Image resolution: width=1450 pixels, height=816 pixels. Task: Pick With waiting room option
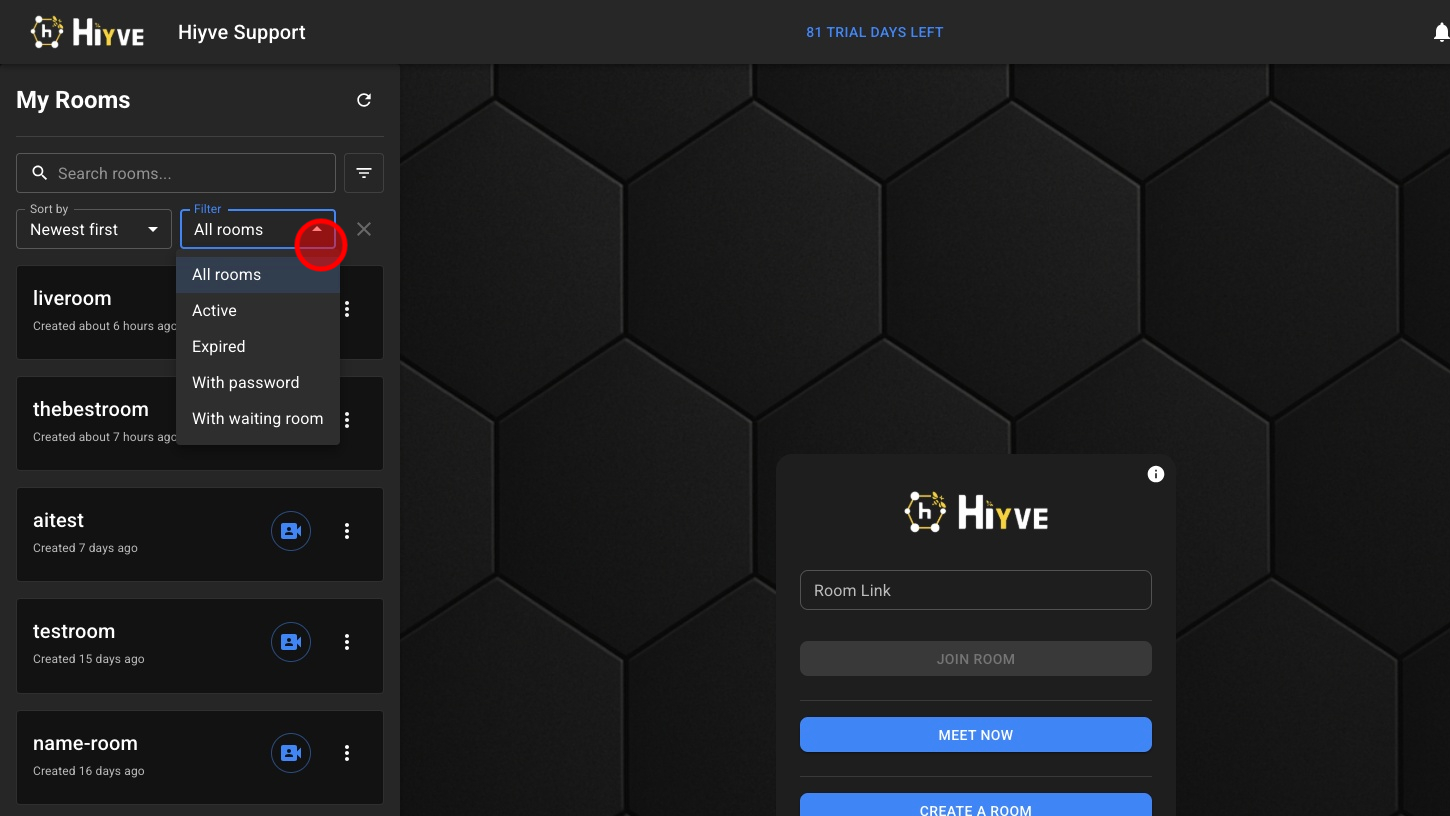[x=257, y=419]
